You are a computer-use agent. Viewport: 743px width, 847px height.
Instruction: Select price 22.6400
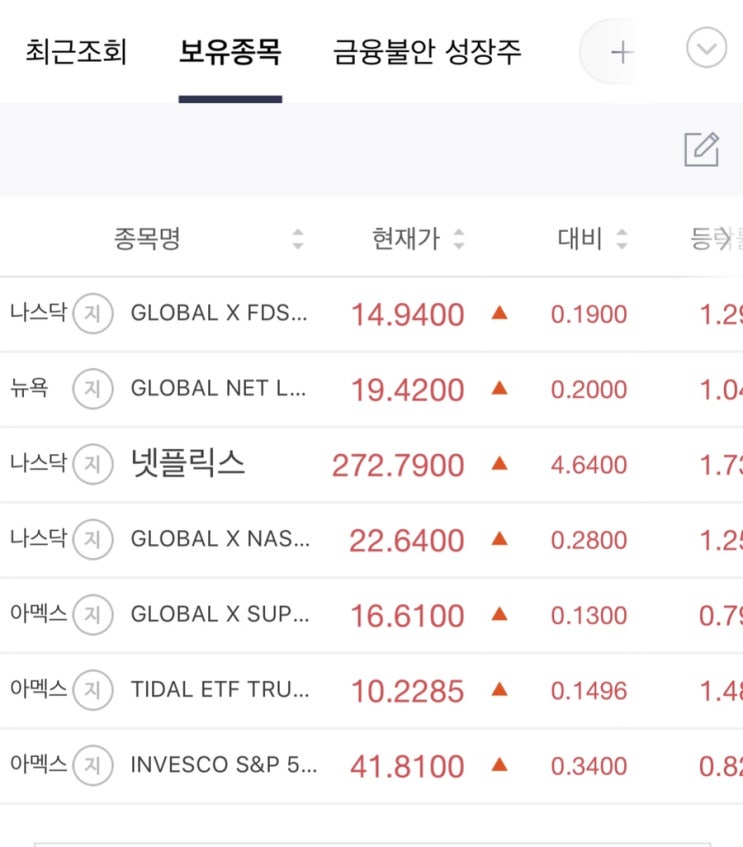coord(407,540)
